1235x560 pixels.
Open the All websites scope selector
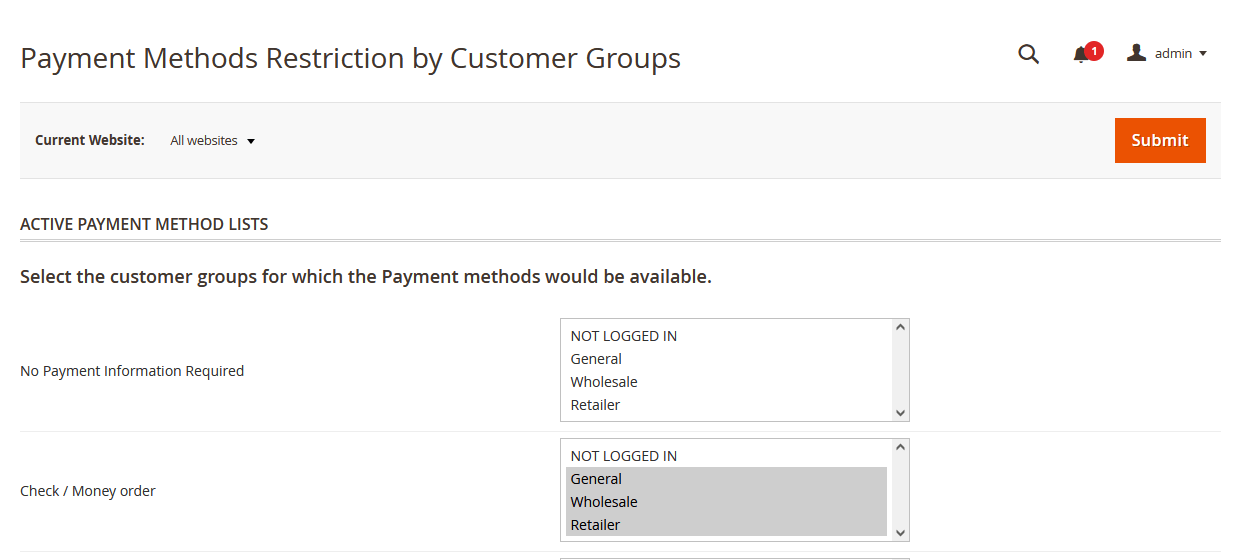pos(212,141)
